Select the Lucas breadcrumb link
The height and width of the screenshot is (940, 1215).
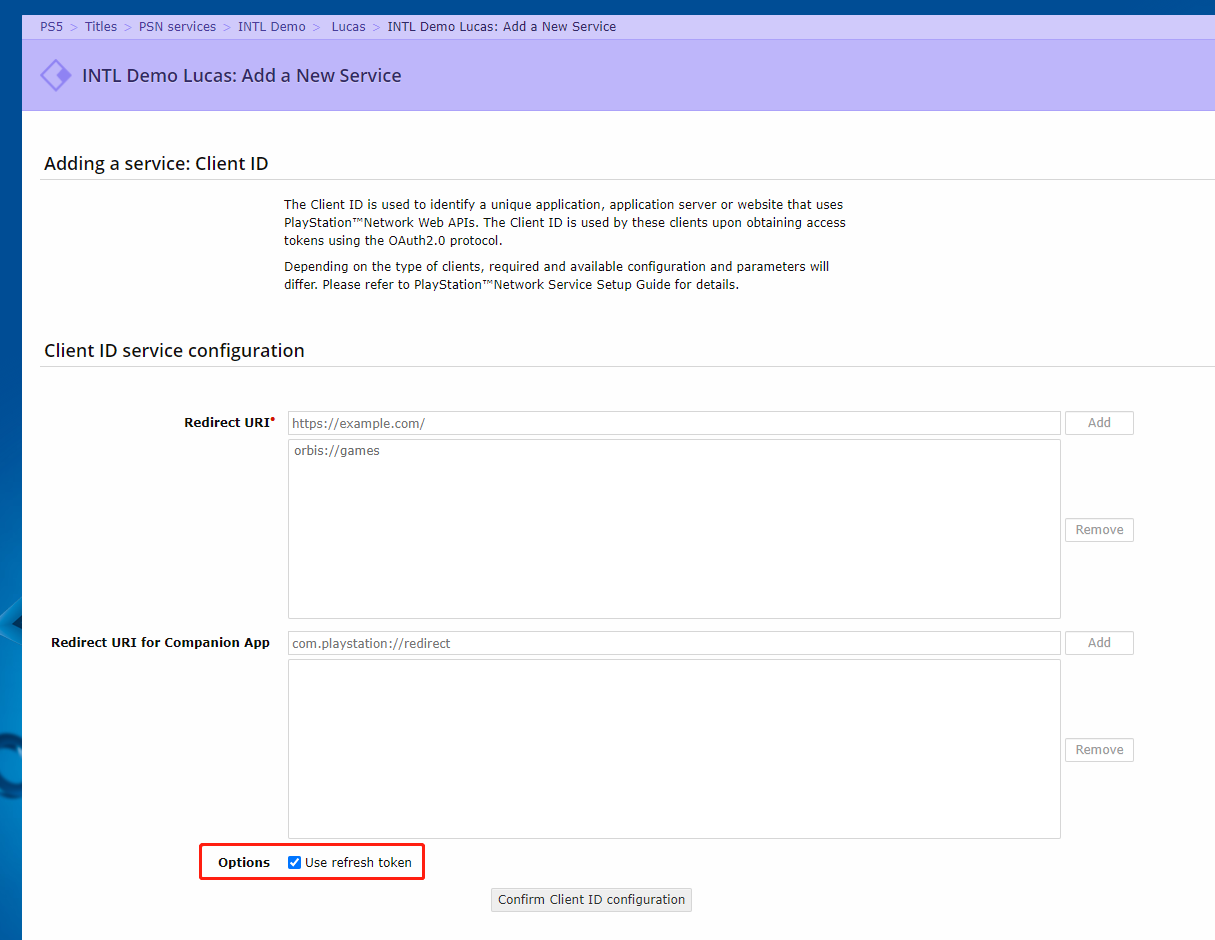pos(348,27)
